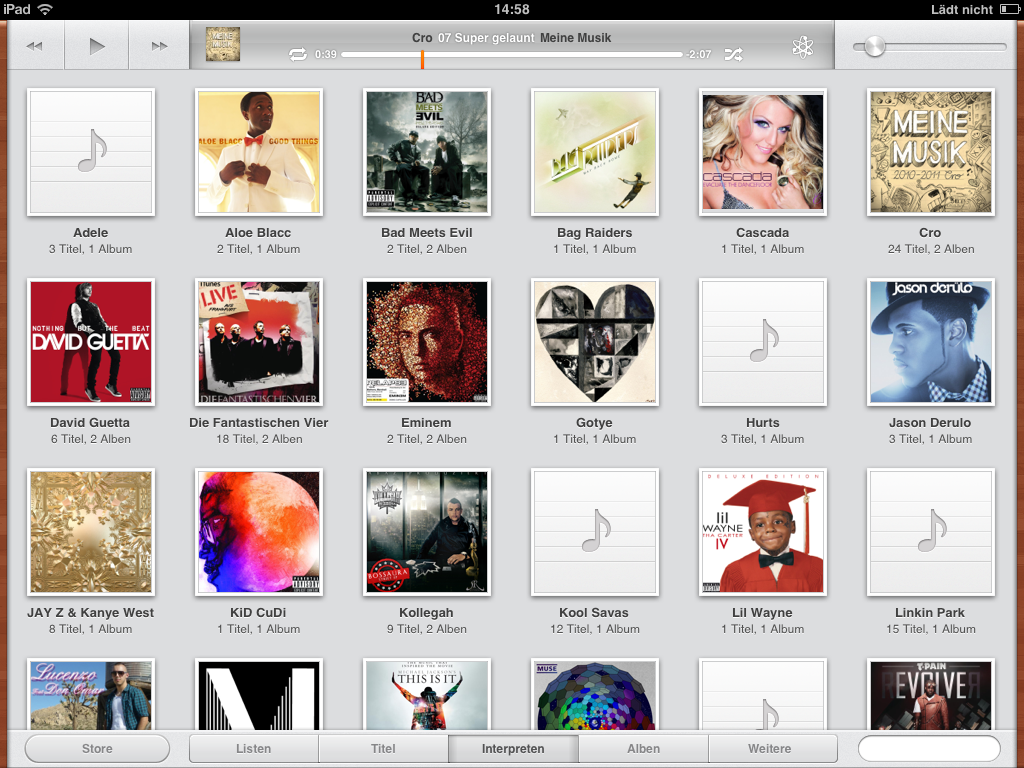Open the Cascada album cover
The image size is (1024, 768).
pos(763,152)
